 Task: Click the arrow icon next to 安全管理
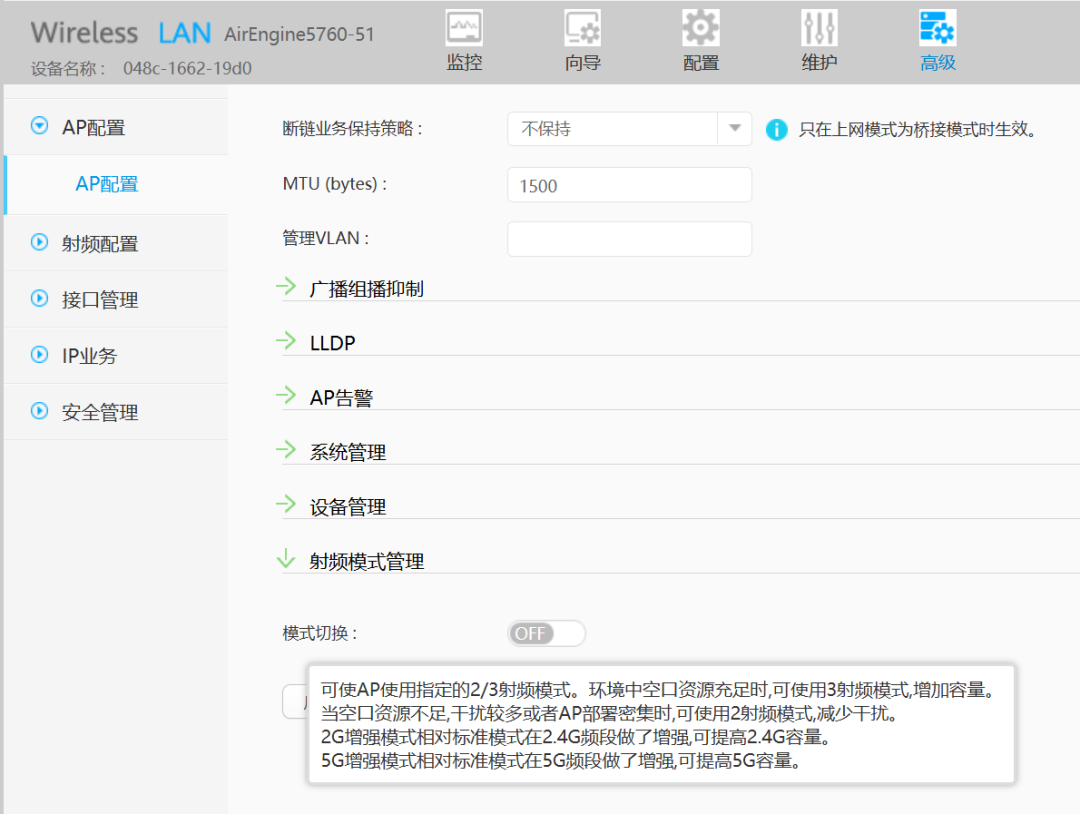pos(40,410)
